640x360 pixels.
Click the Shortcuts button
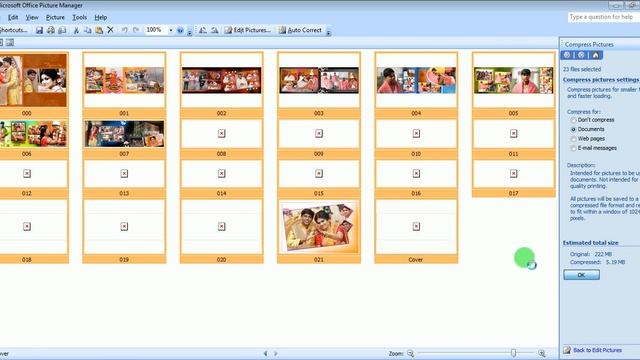click(13, 30)
